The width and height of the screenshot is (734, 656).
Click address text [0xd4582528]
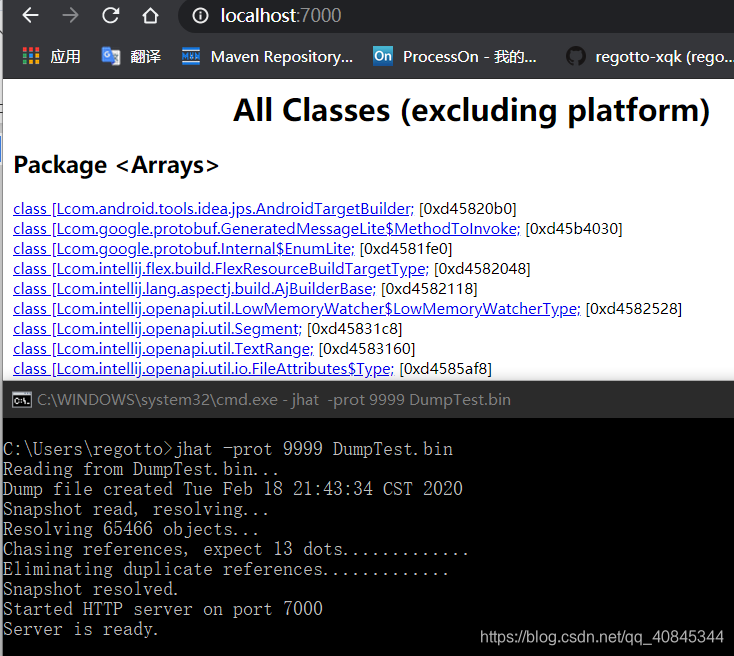pos(634,309)
